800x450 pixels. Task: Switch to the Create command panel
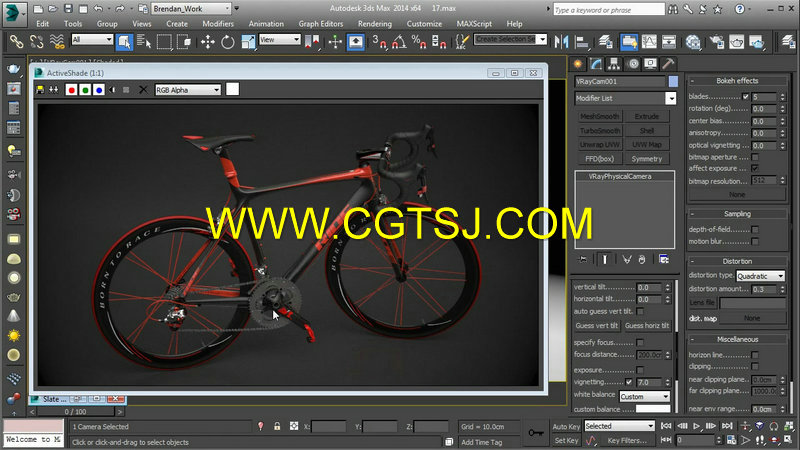click(578, 64)
